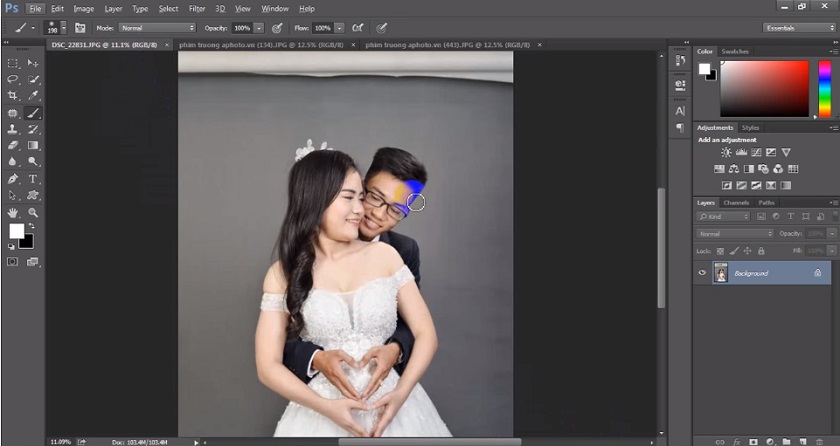Hide the Background layer visibility eye

[x=702, y=273]
